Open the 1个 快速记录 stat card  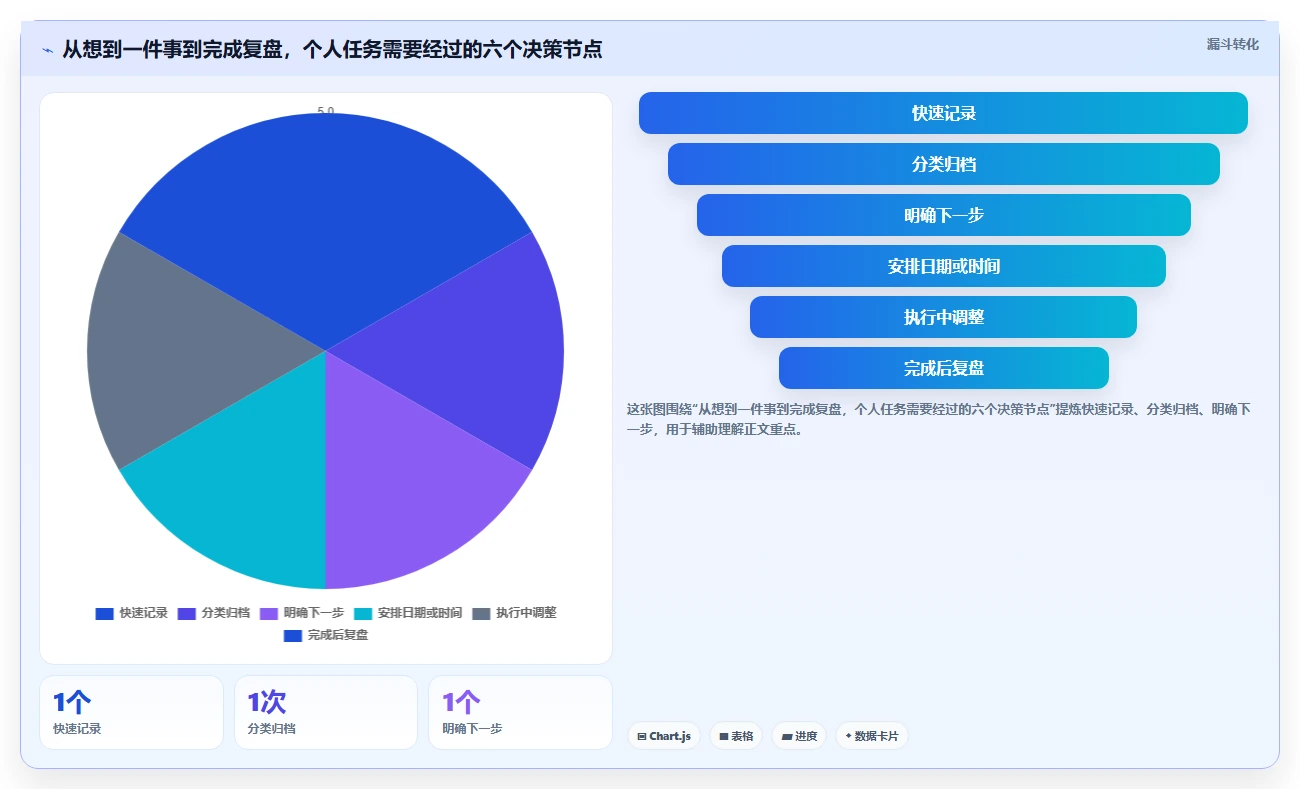(131, 712)
